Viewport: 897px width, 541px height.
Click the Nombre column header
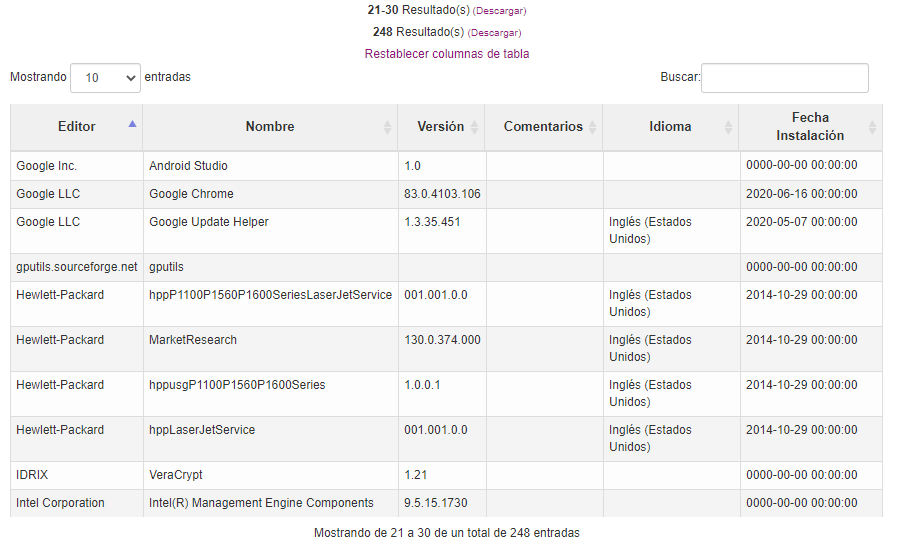coord(270,127)
